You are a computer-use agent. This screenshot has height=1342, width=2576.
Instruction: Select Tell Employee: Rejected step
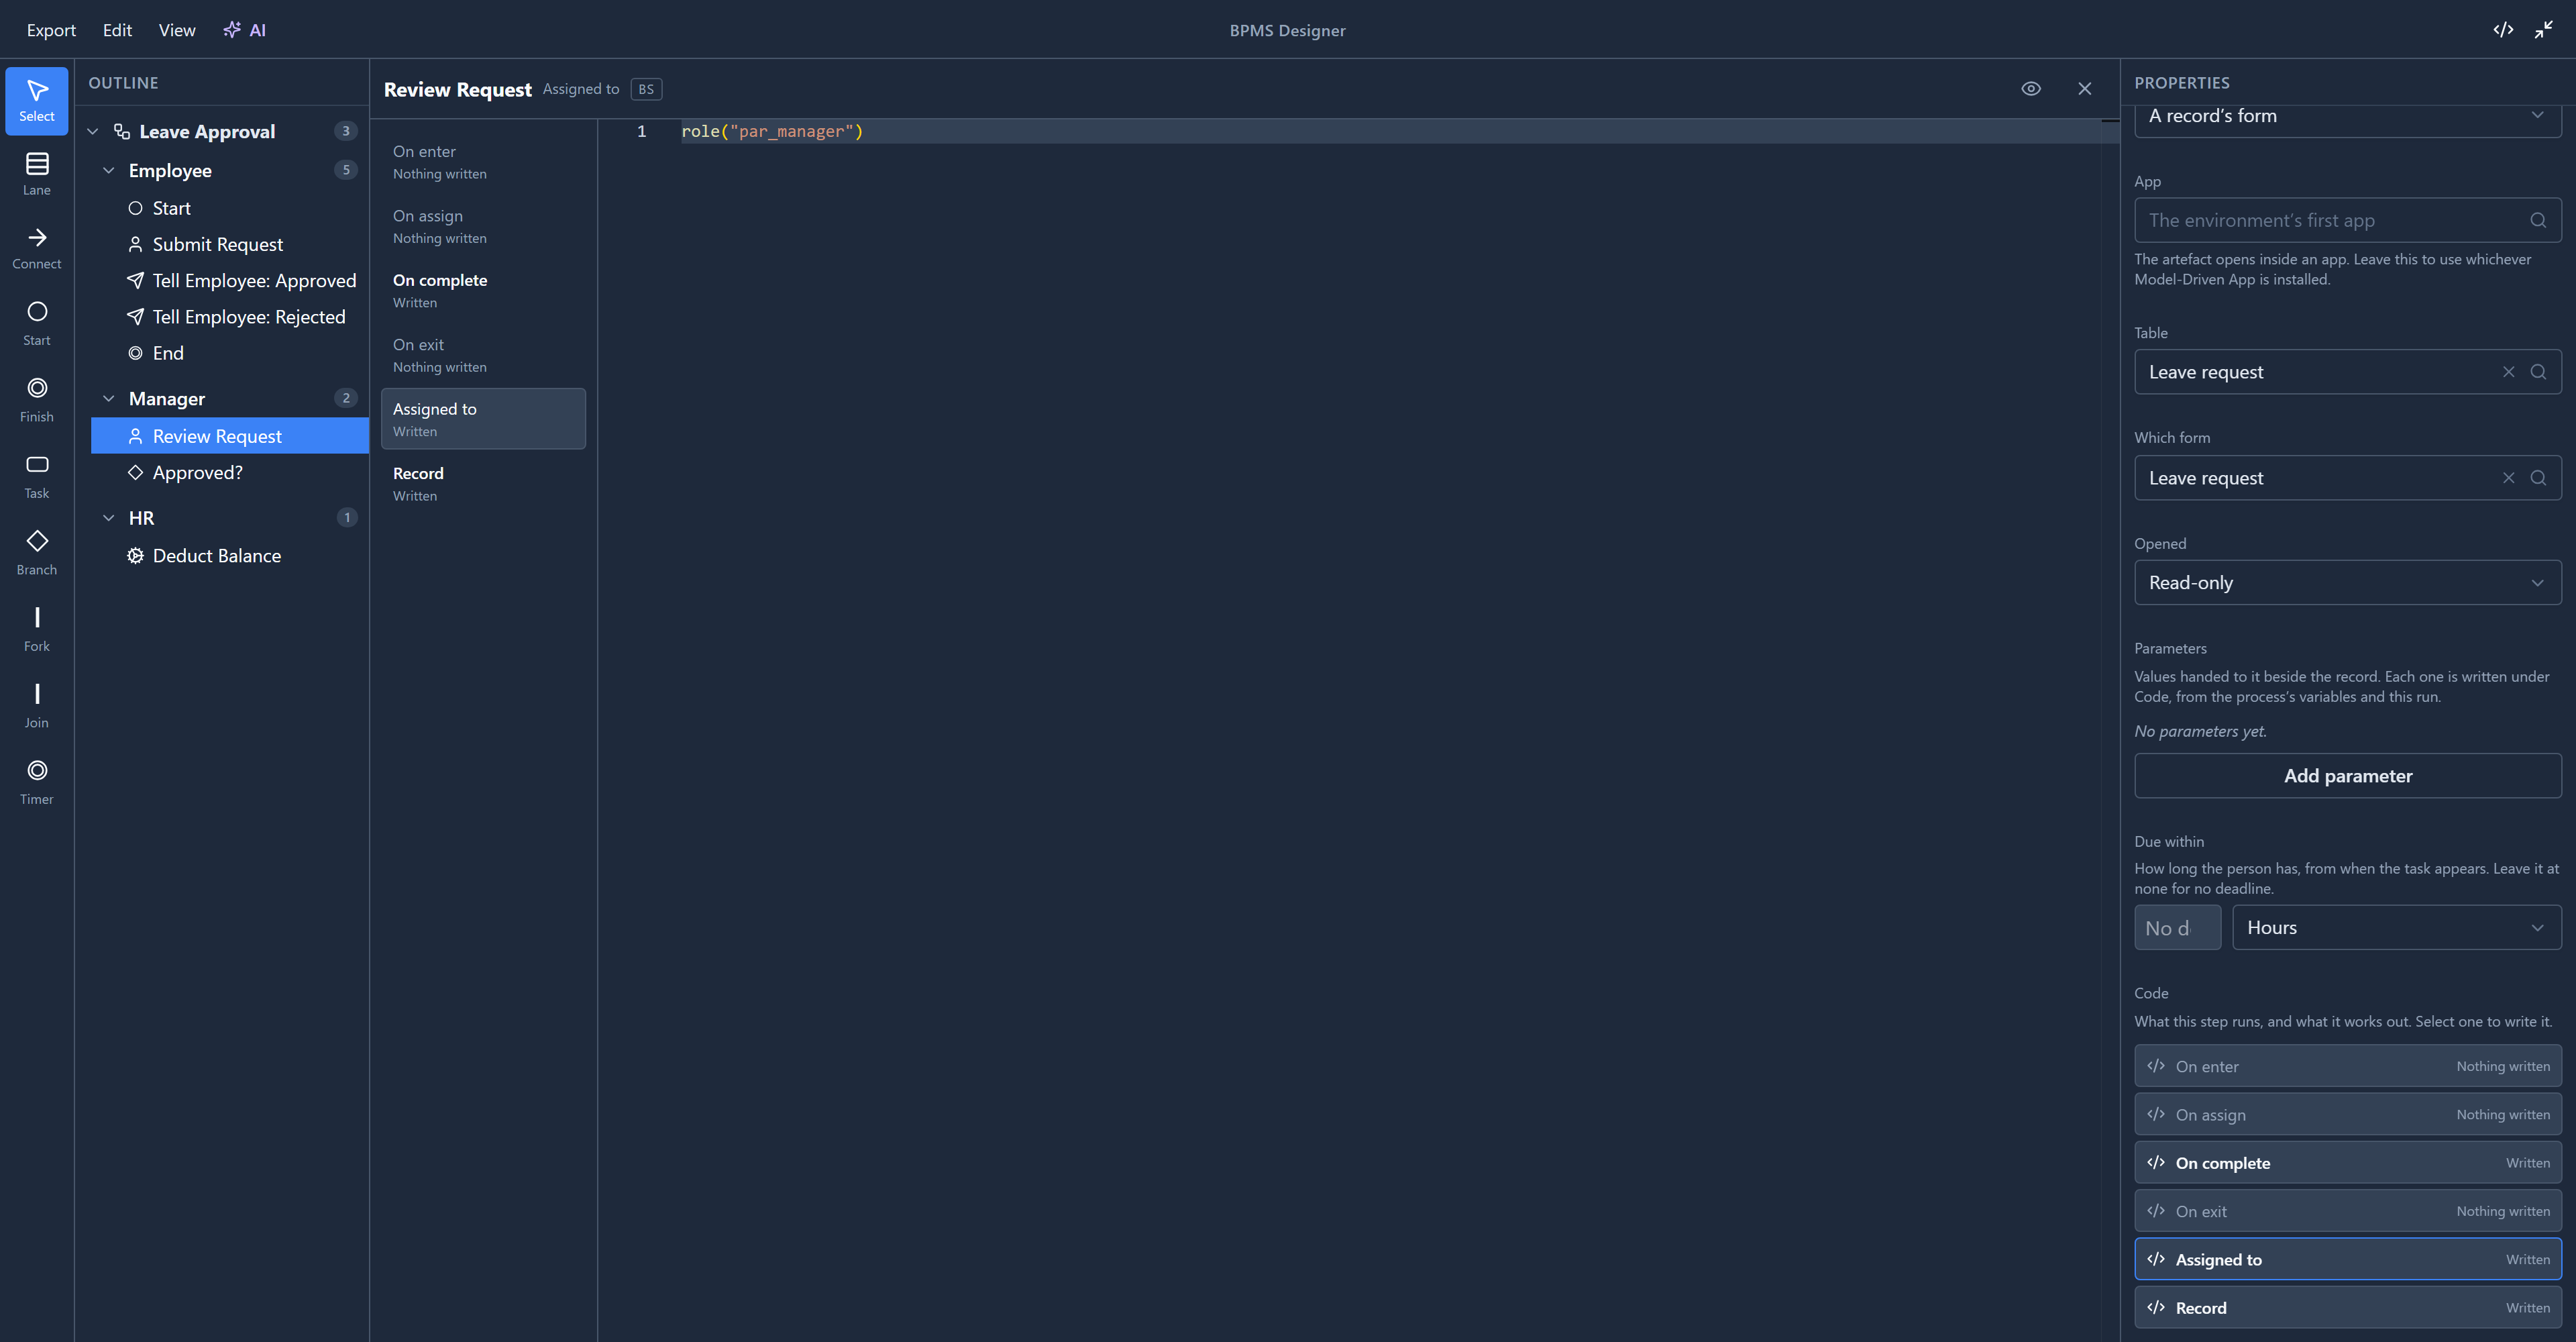(230, 316)
